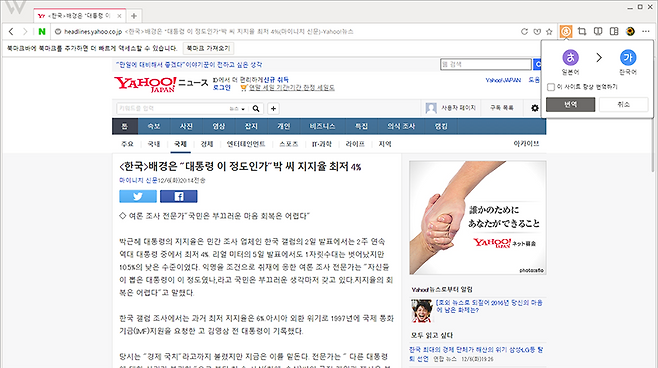
Task: Select the 톱 tab in blue navigation bar
Action: tap(125, 126)
